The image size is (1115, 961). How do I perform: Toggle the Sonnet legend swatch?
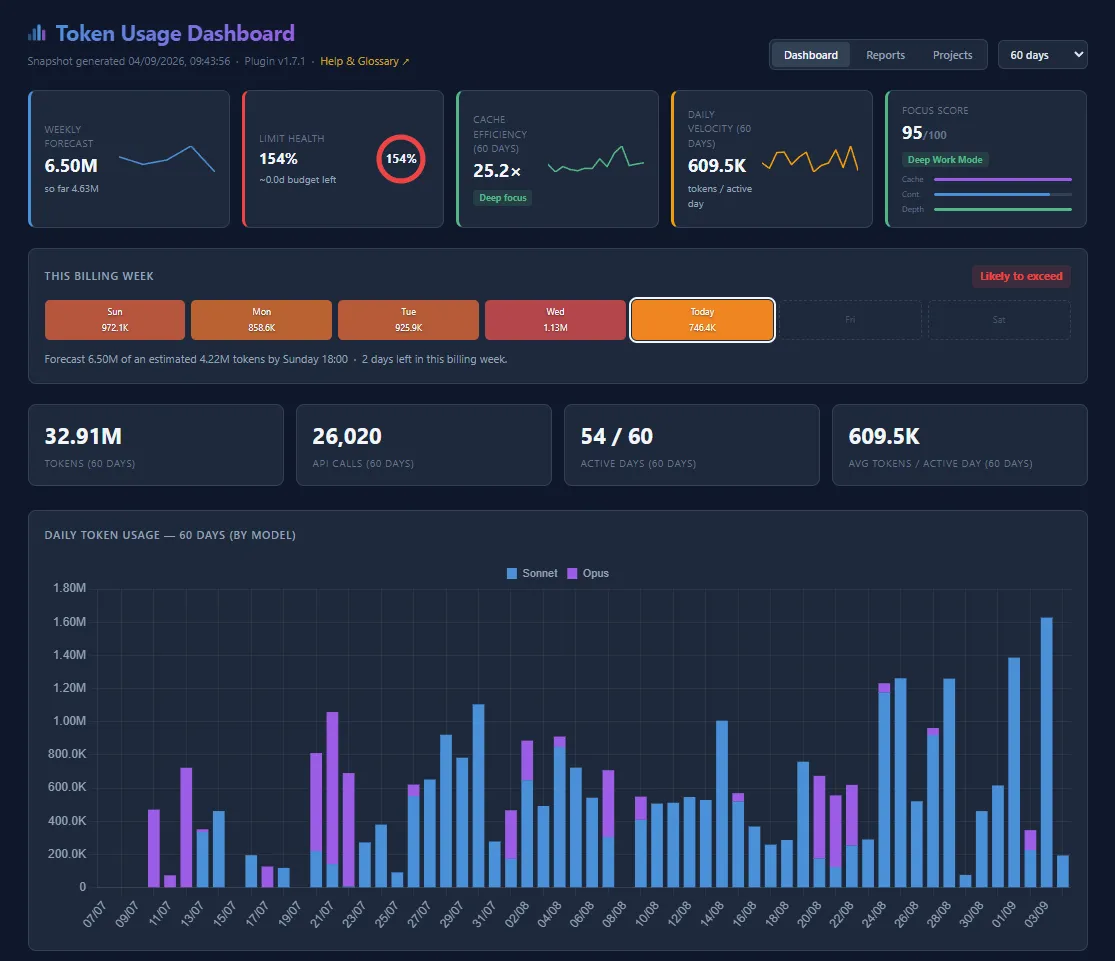point(512,573)
